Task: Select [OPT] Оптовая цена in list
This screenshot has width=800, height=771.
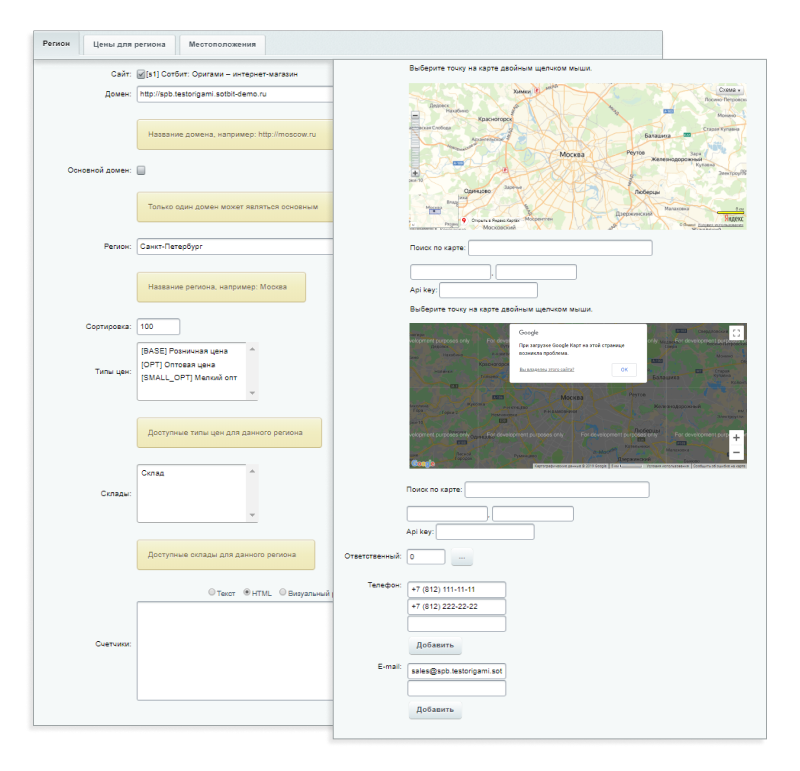Action: [178, 364]
